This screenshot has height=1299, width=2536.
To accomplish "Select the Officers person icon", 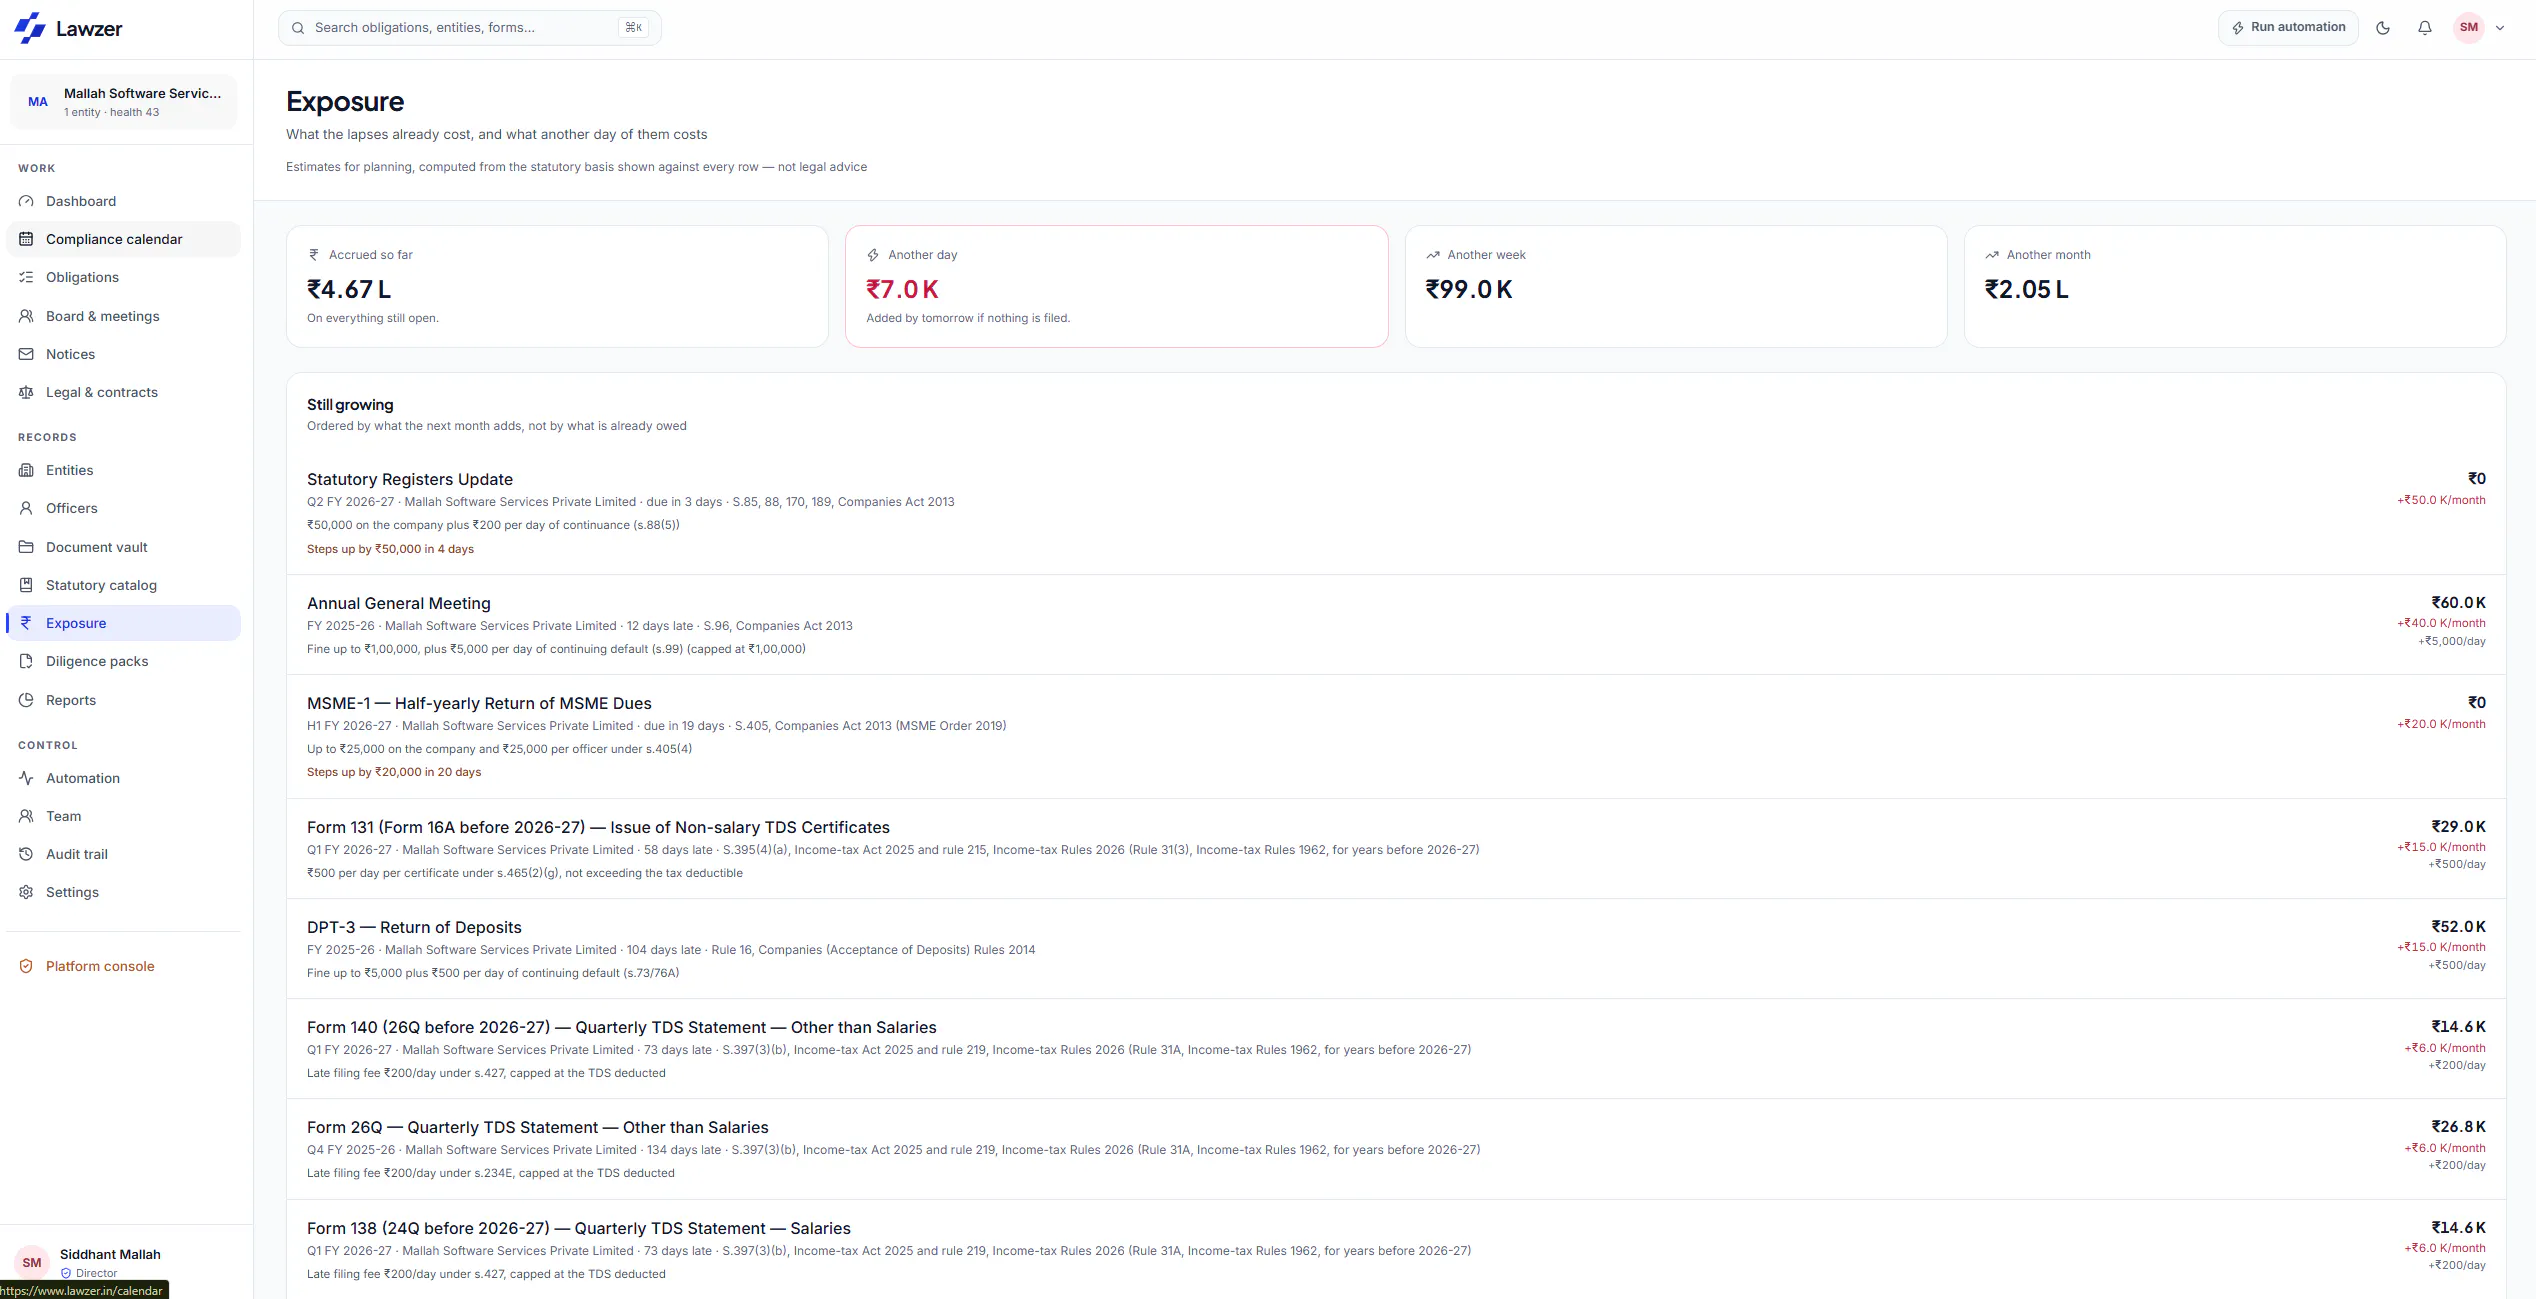I will coord(26,508).
